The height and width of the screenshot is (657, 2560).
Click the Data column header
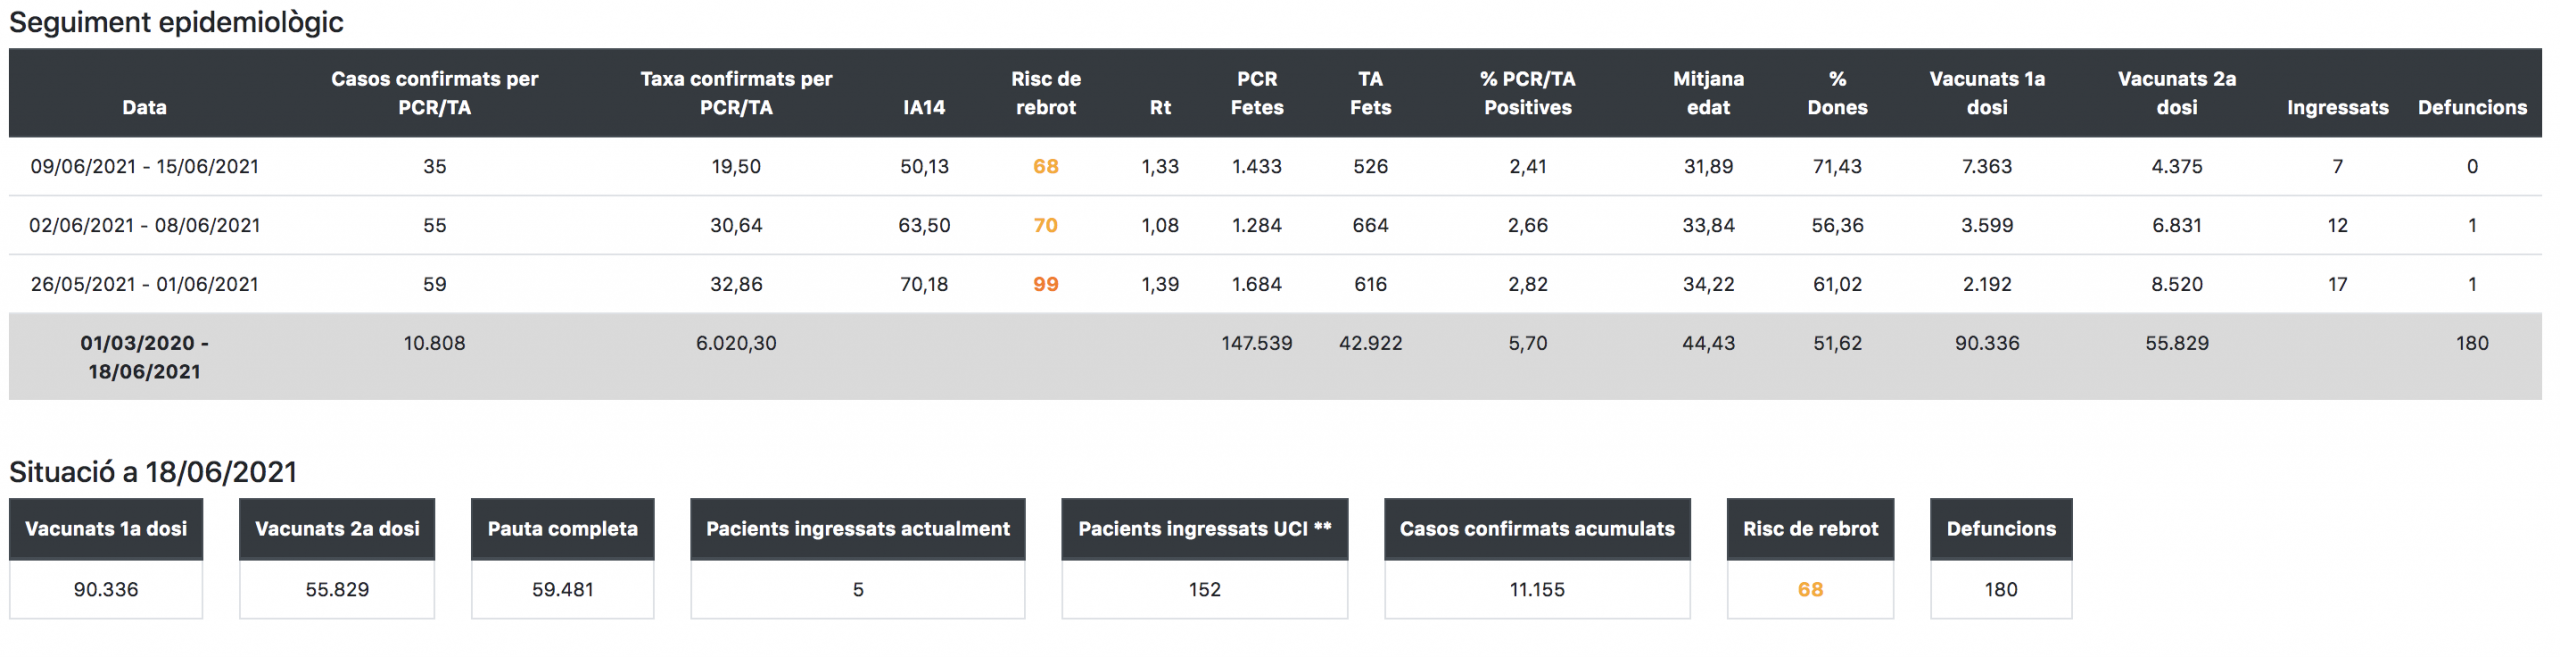pos(144,107)
